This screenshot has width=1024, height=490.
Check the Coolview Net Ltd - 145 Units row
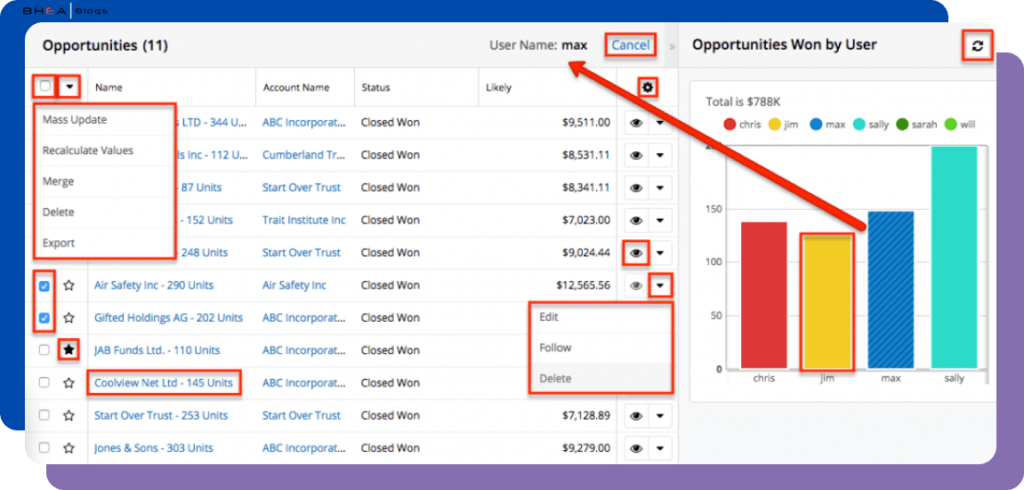tap(44, 383)
